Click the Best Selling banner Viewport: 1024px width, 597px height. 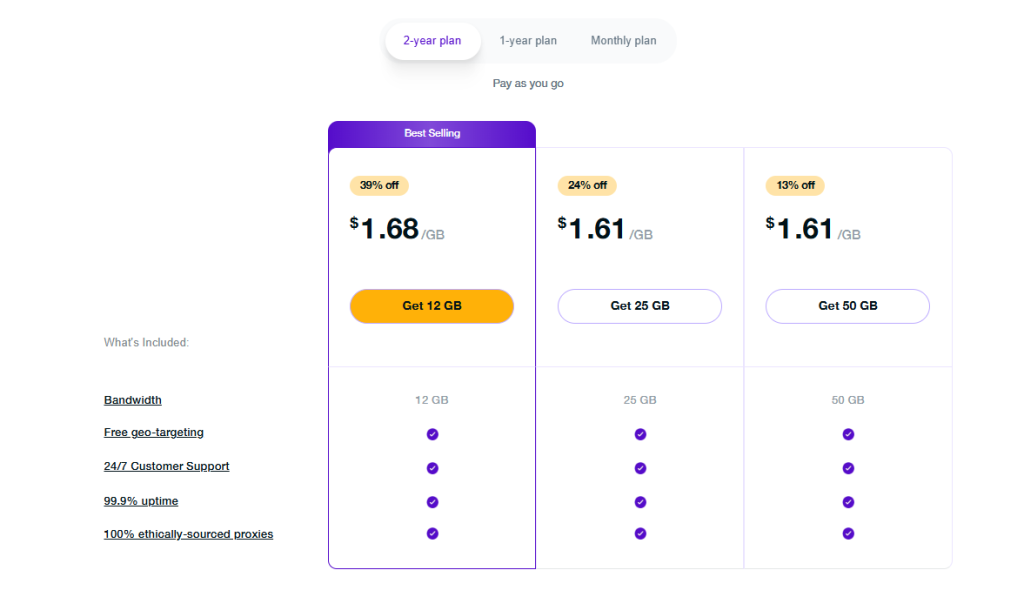432,134
